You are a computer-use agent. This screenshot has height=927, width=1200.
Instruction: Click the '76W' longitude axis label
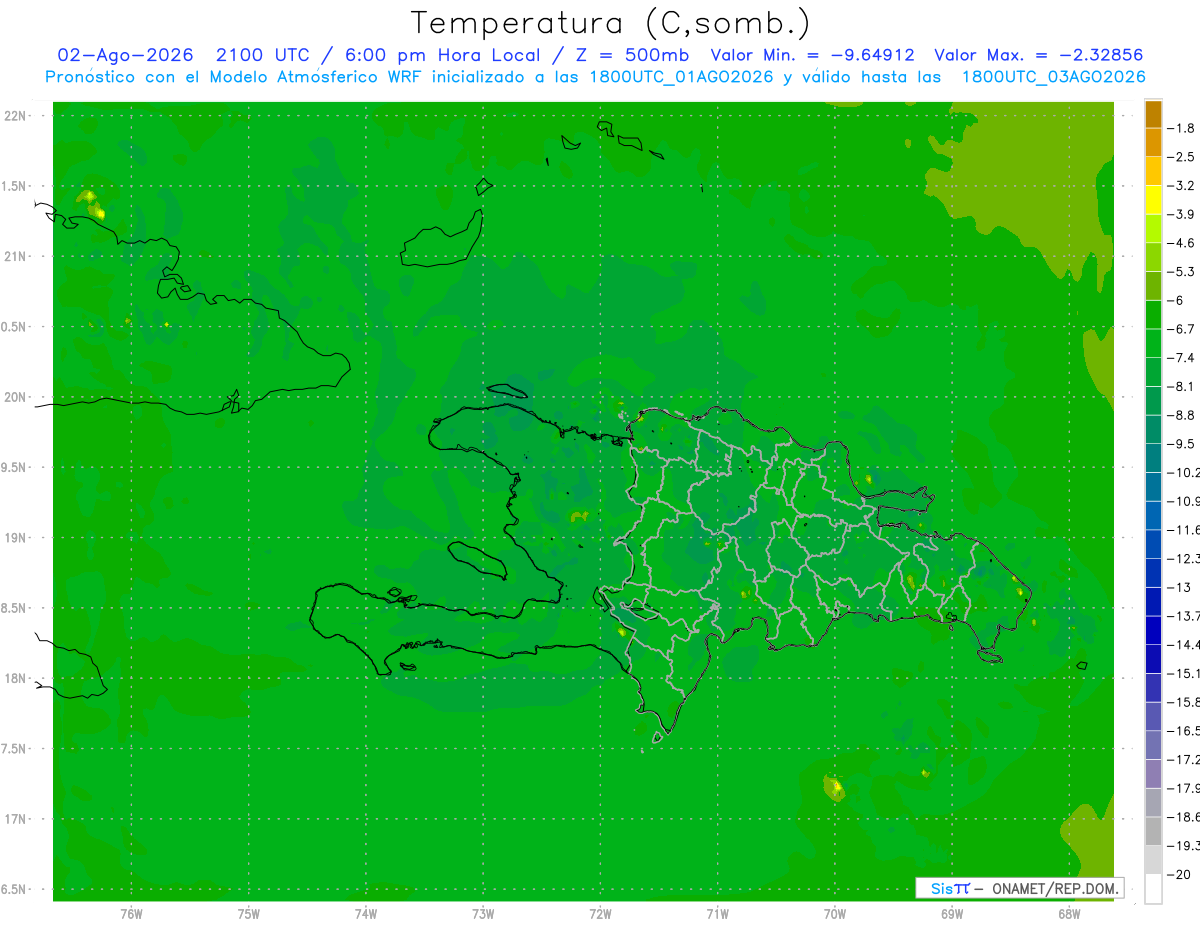(131, 914)
